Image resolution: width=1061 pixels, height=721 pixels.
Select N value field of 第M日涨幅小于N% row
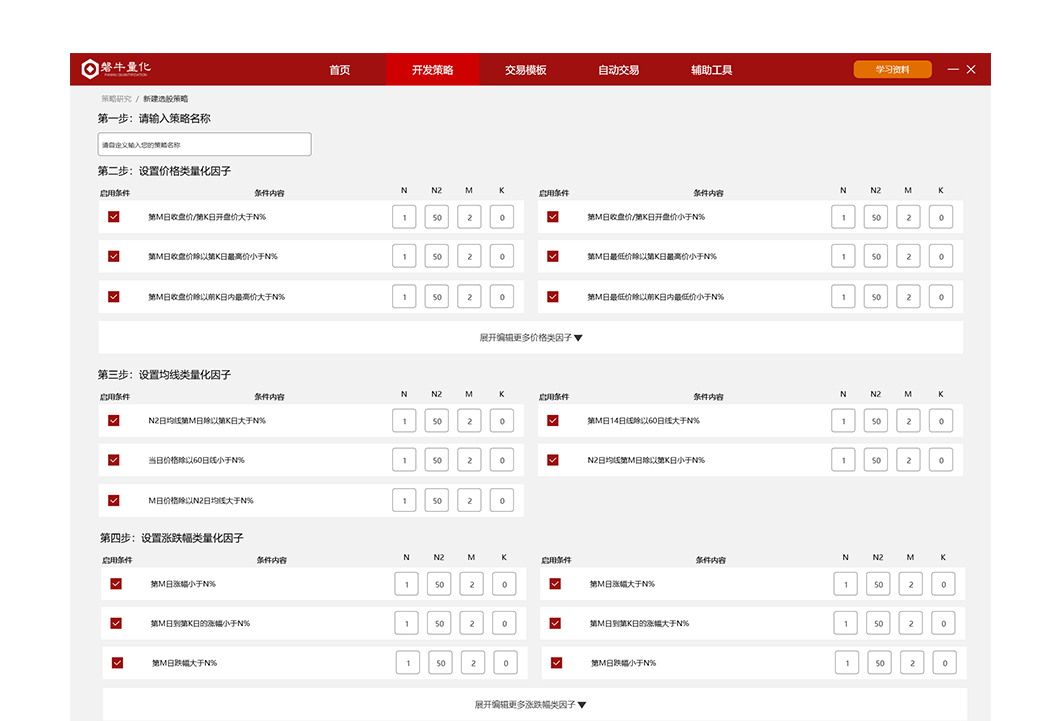point(406,584)
